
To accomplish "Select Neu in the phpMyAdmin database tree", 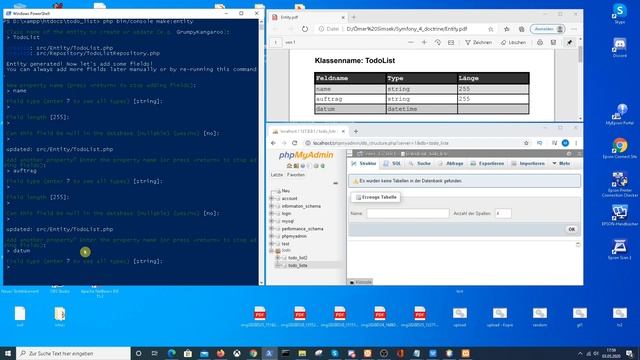I will click(286, 191).
